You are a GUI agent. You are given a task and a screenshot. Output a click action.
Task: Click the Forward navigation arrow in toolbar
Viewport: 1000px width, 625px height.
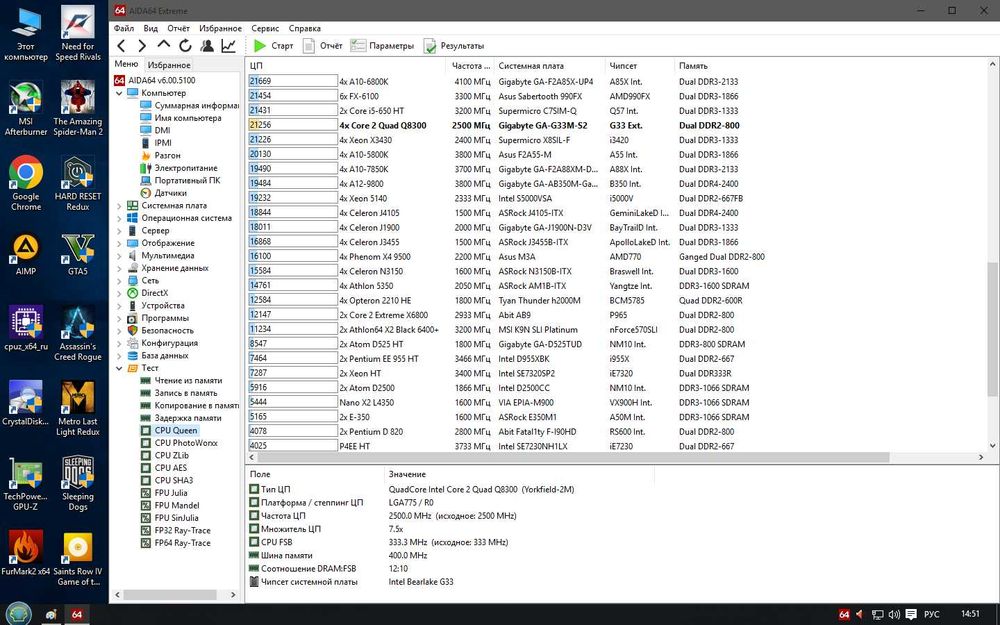(142, 45)
